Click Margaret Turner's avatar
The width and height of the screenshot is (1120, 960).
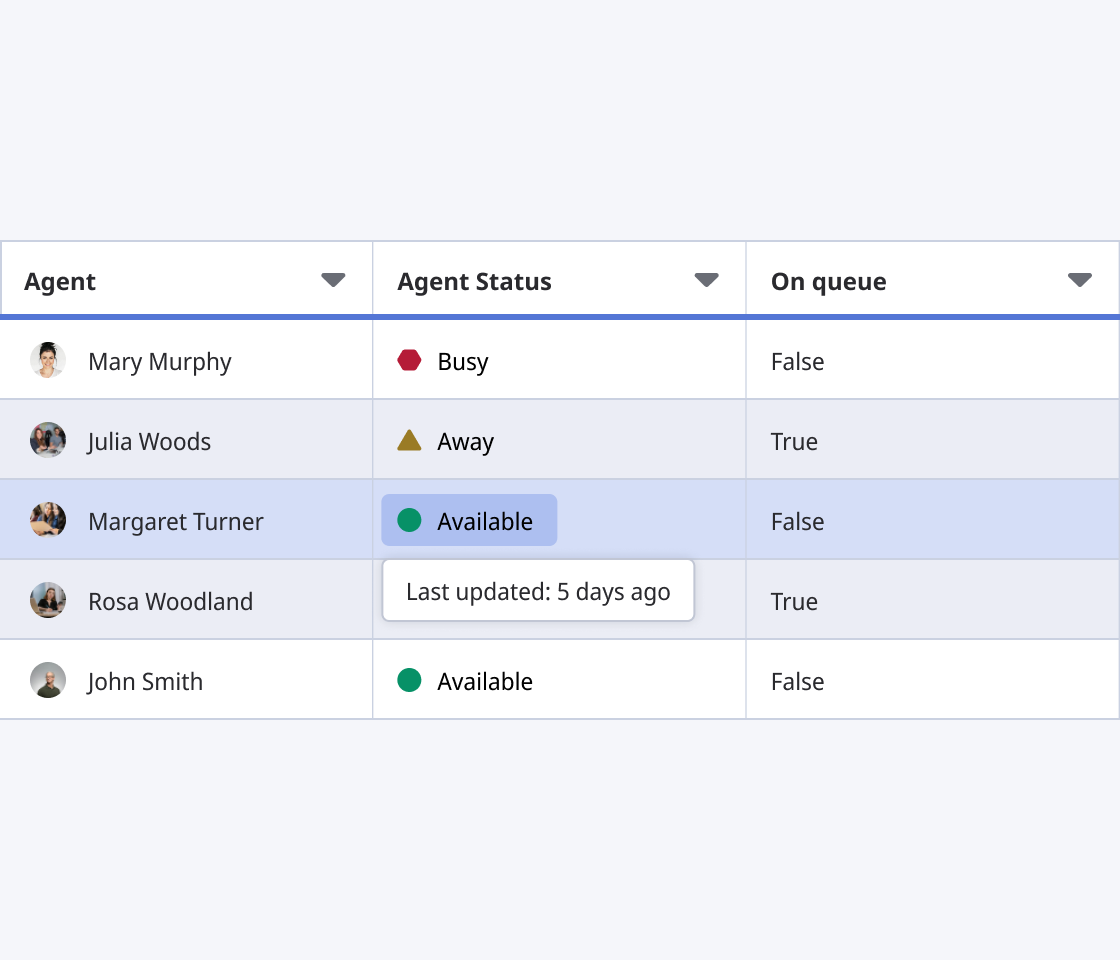click(48, 520)
